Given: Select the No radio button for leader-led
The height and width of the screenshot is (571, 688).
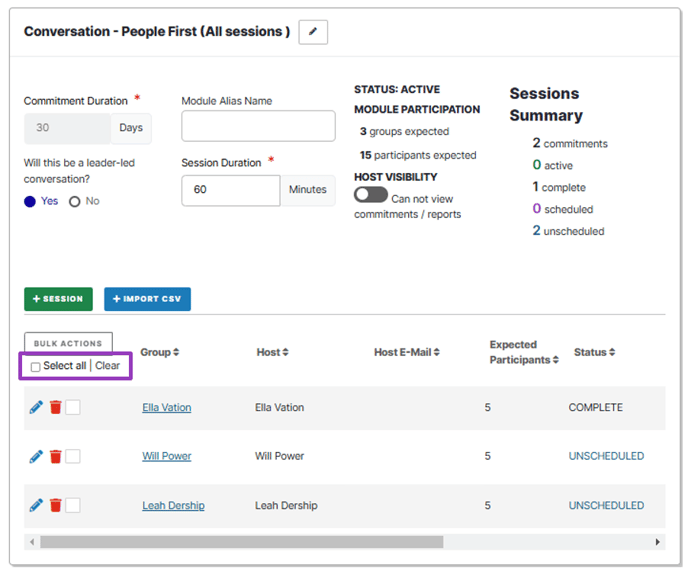Looking at the screenshot, I should 74,202.
